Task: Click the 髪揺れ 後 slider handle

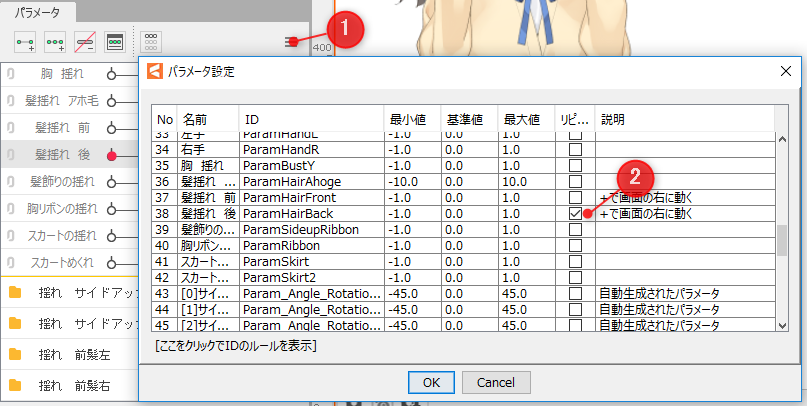Action: (111, 155)
